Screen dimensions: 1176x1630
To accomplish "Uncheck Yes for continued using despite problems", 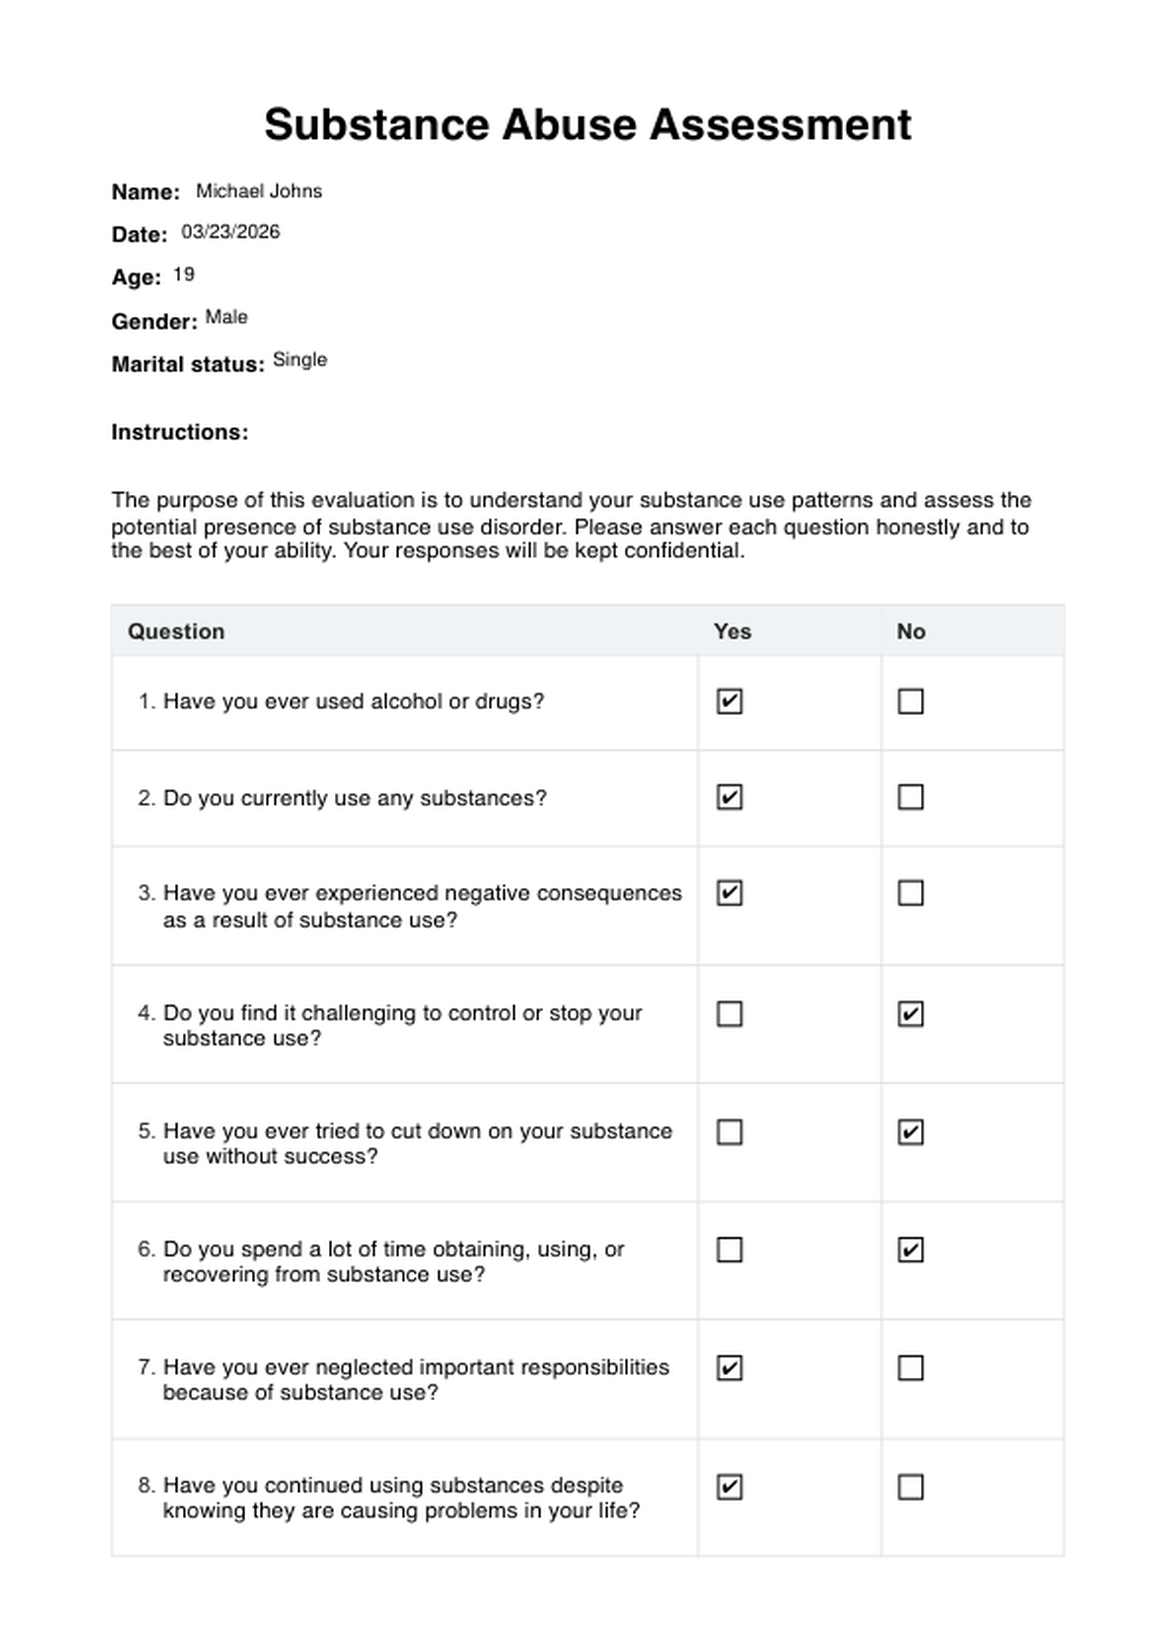I will (730, 1487).
